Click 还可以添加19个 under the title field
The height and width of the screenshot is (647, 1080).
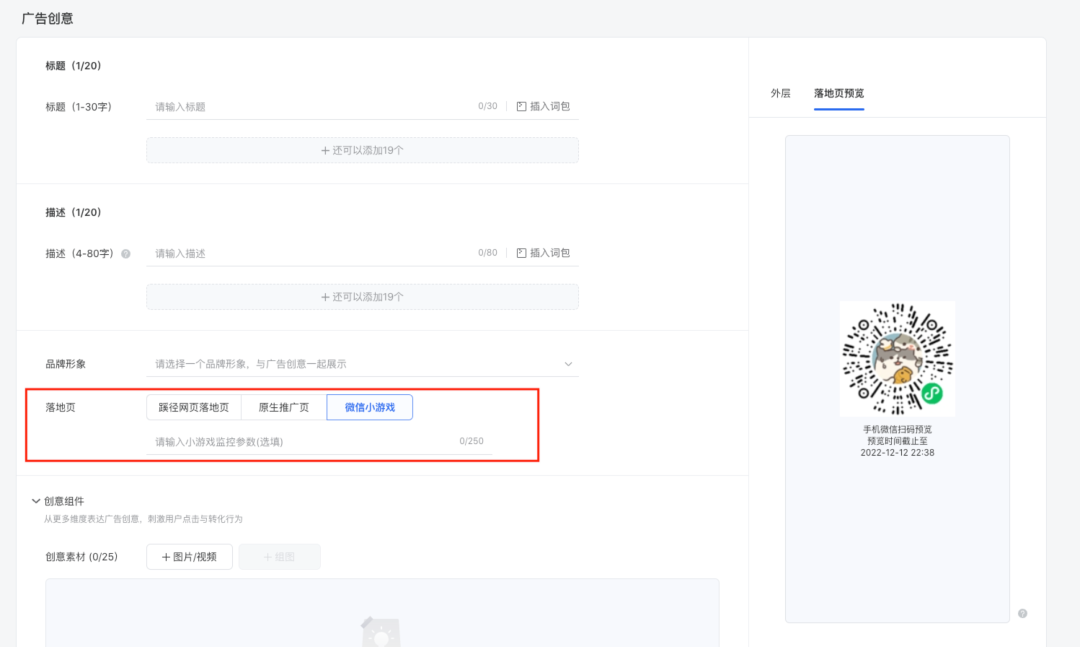[x=363, y=149]
